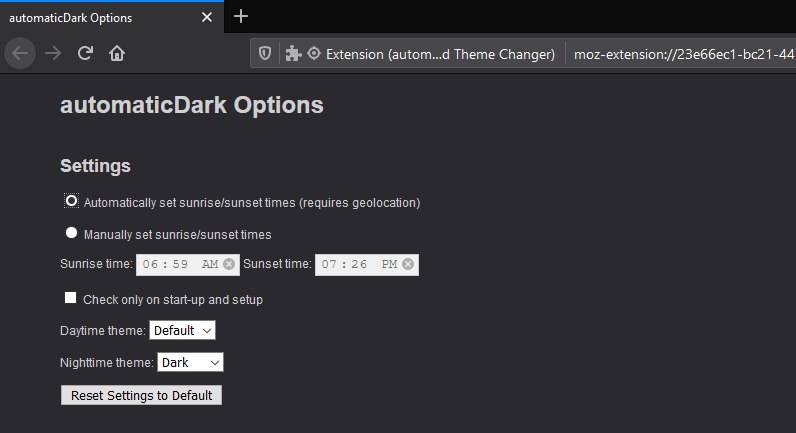Close the automaticDark Options tab
Screen dimensions: 796x433
click(207, 17)
